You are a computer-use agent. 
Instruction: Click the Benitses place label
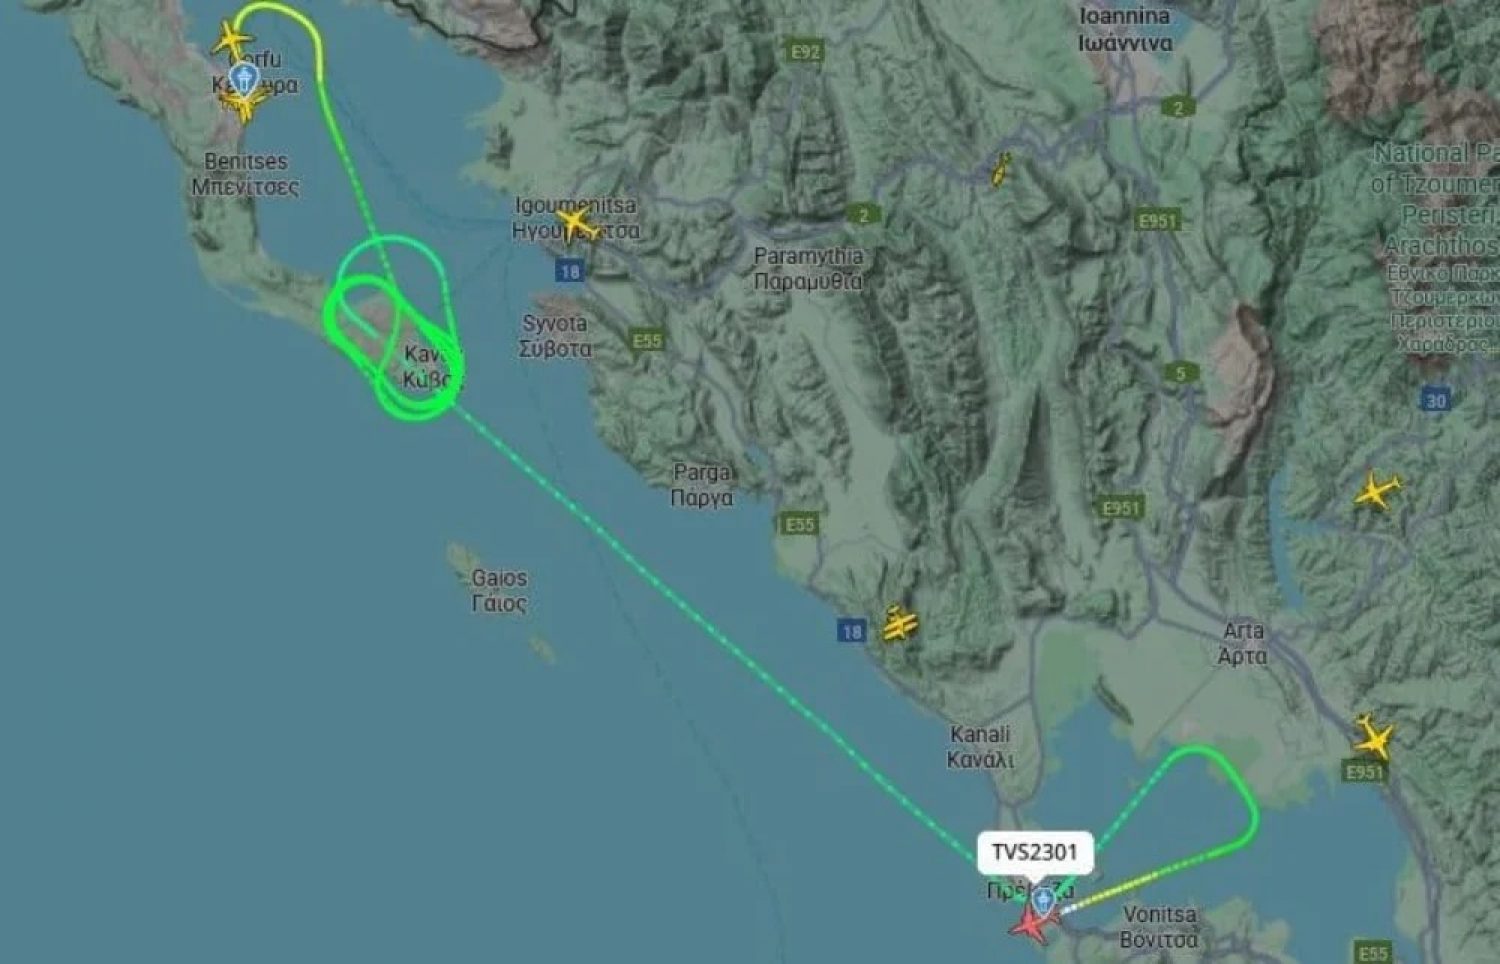click(x=245, y=173)
